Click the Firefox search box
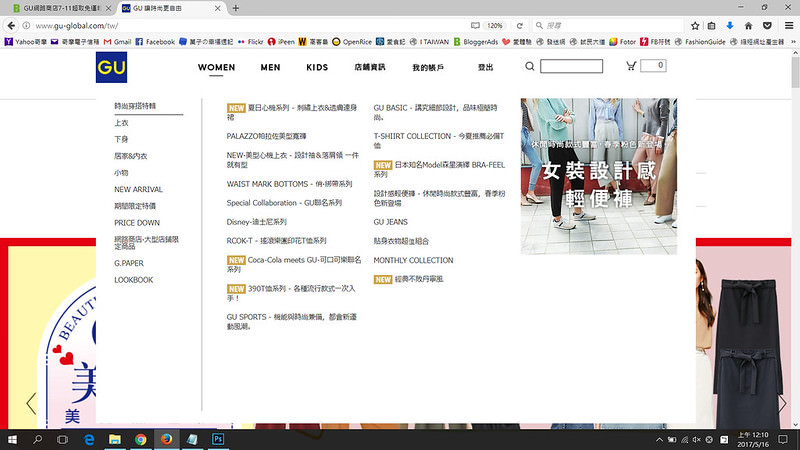The image size is (800, 450). (607, 26)
